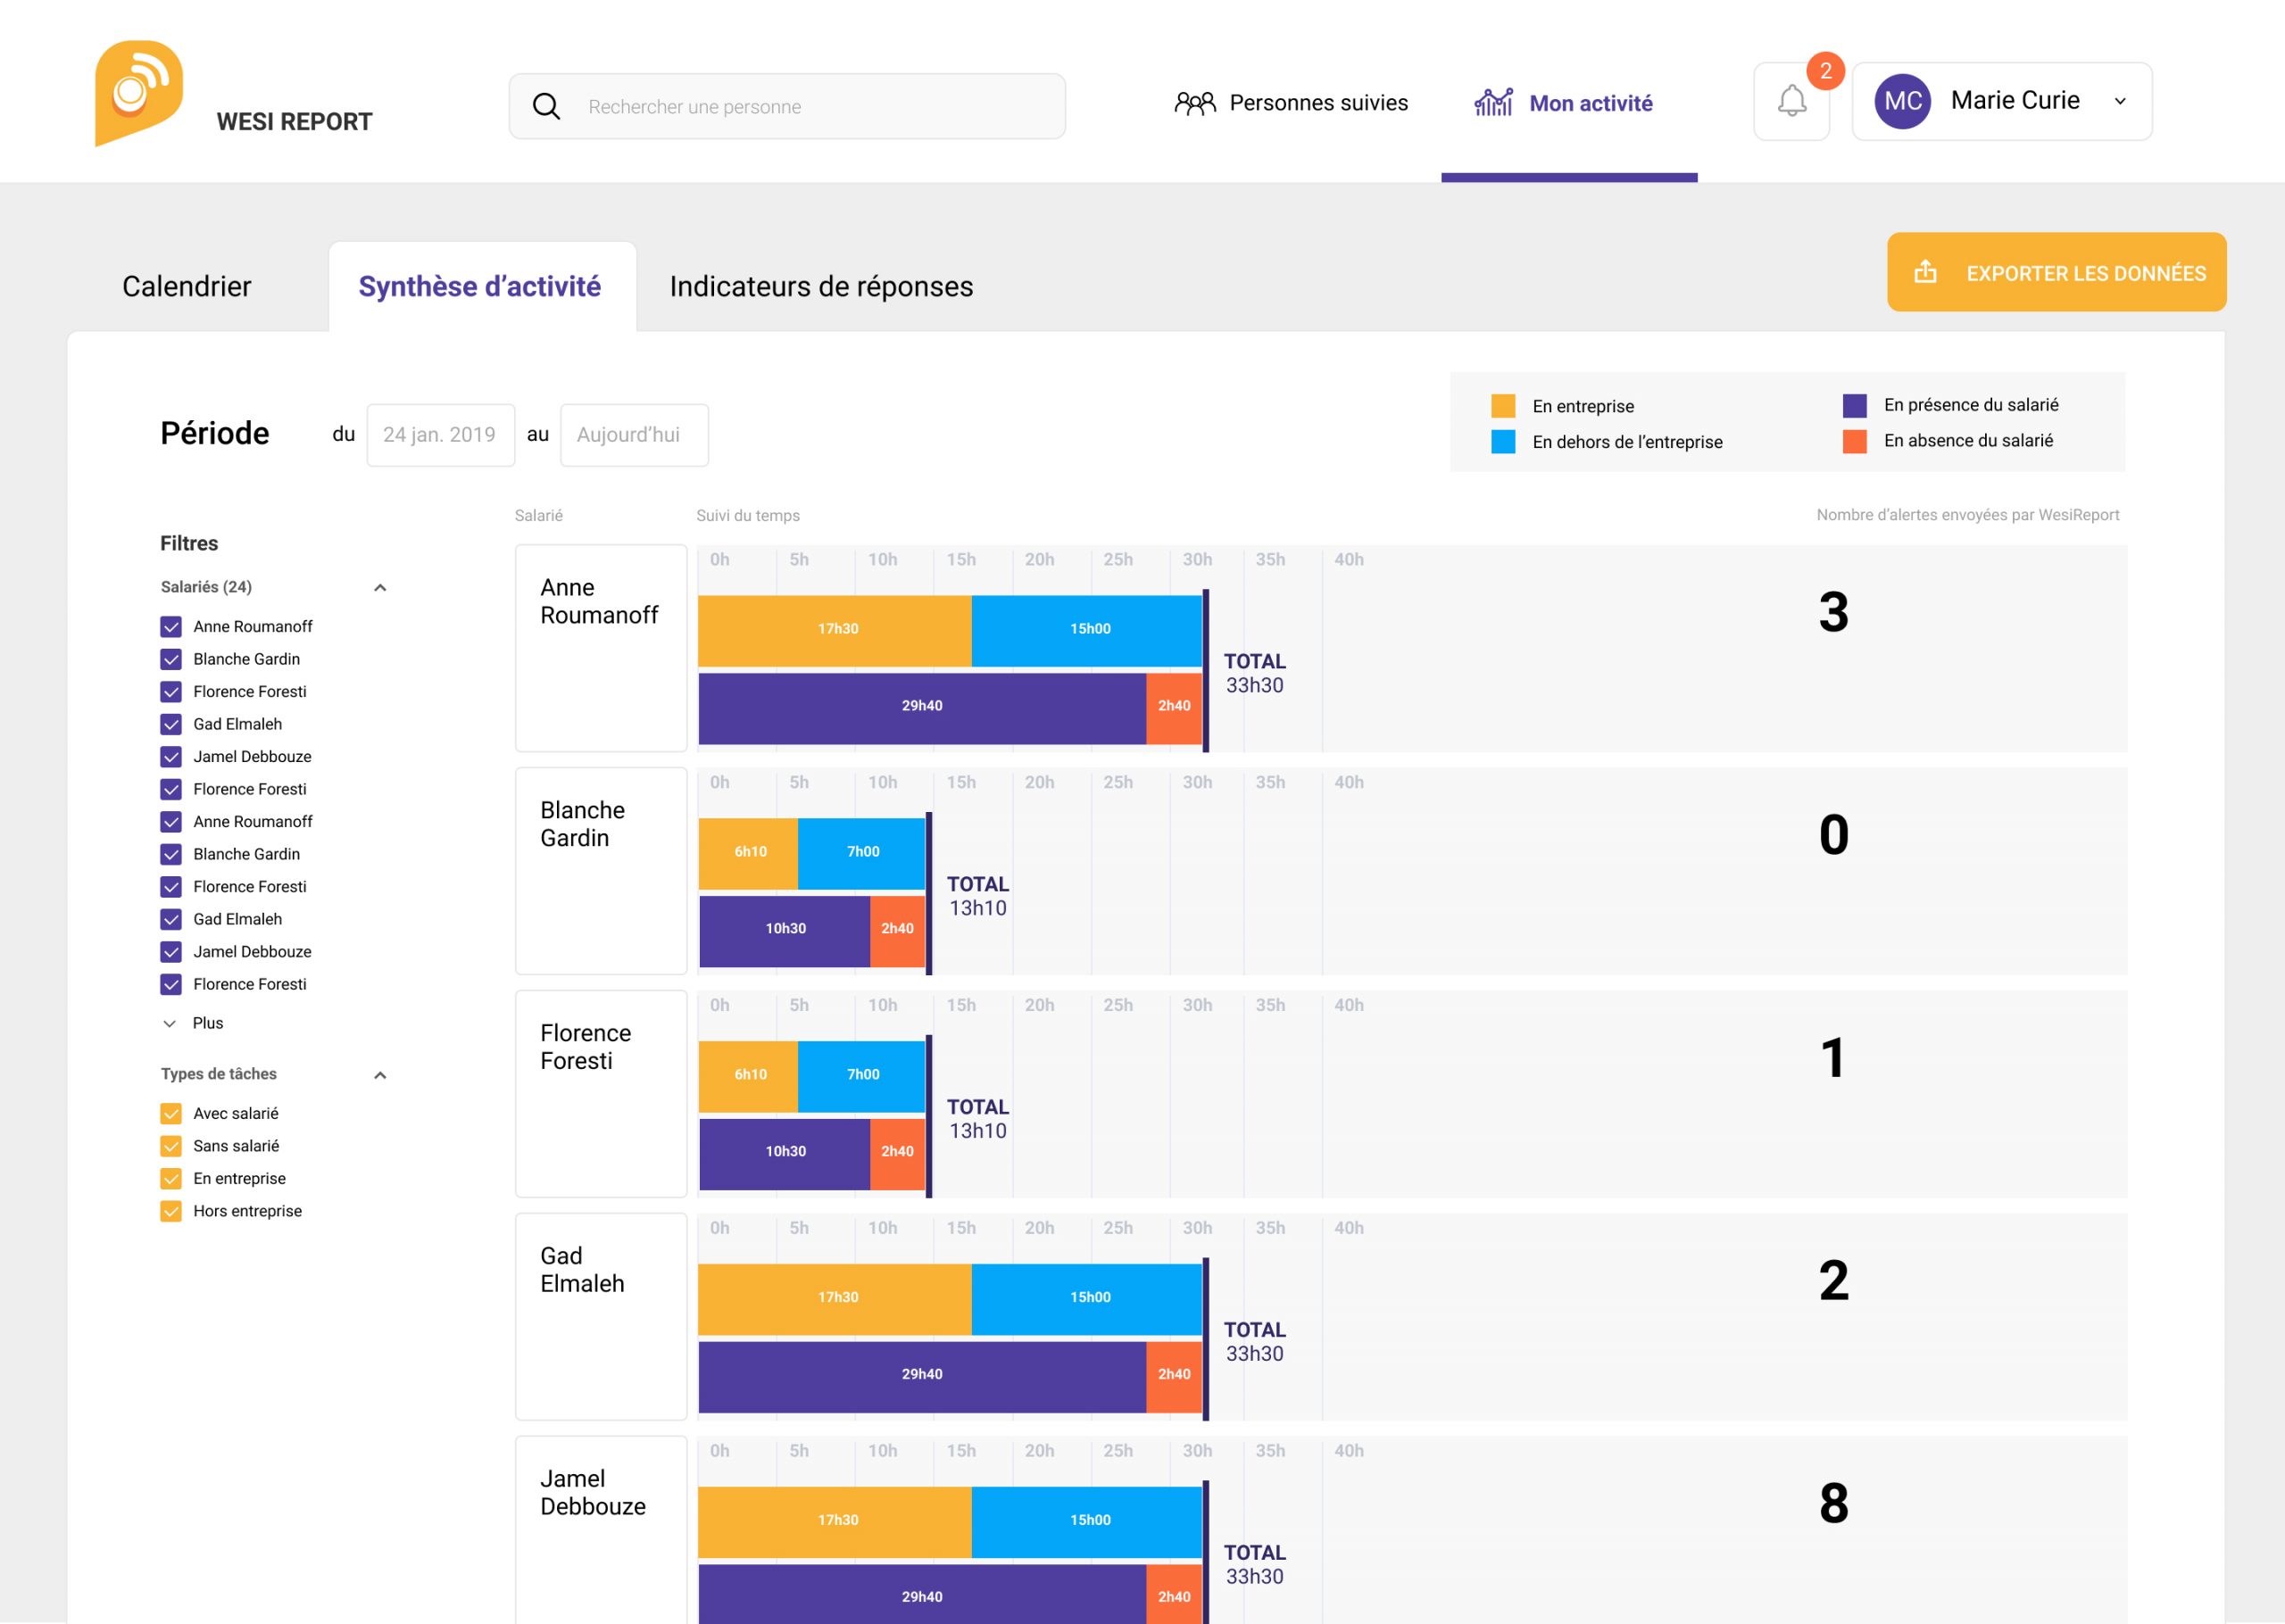Disable the Hors entreprise checkbox
Viewport: 2285px width, 1624px height.
tap(171, 1211)
